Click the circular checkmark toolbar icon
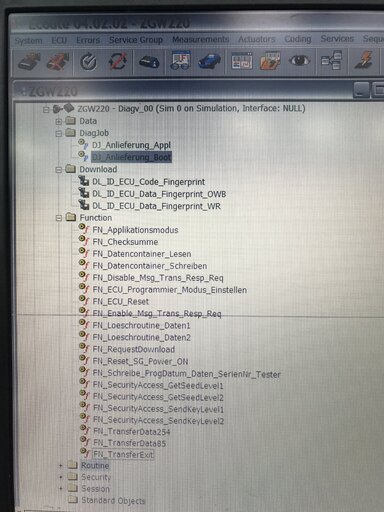 pos(88,62)
